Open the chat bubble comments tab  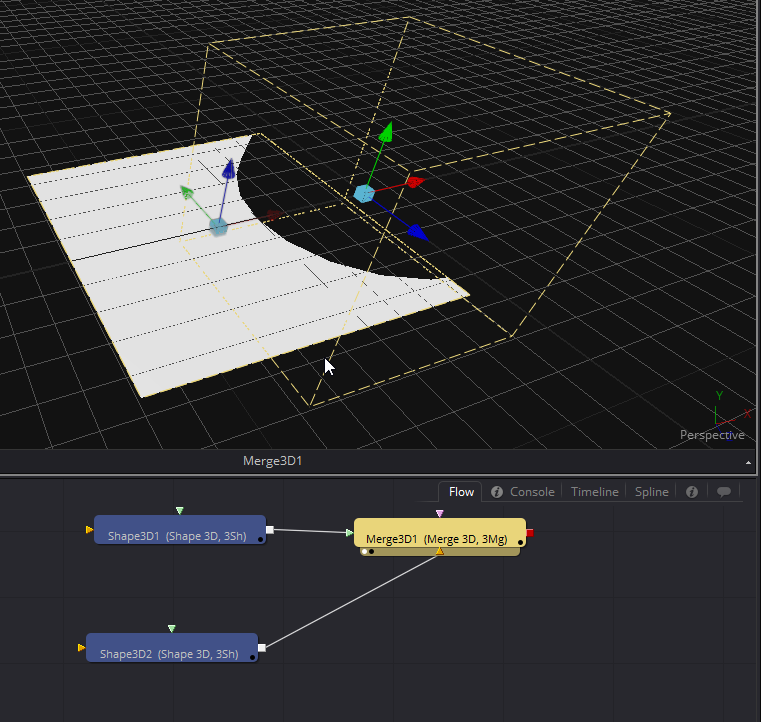(x=724, y=492)
